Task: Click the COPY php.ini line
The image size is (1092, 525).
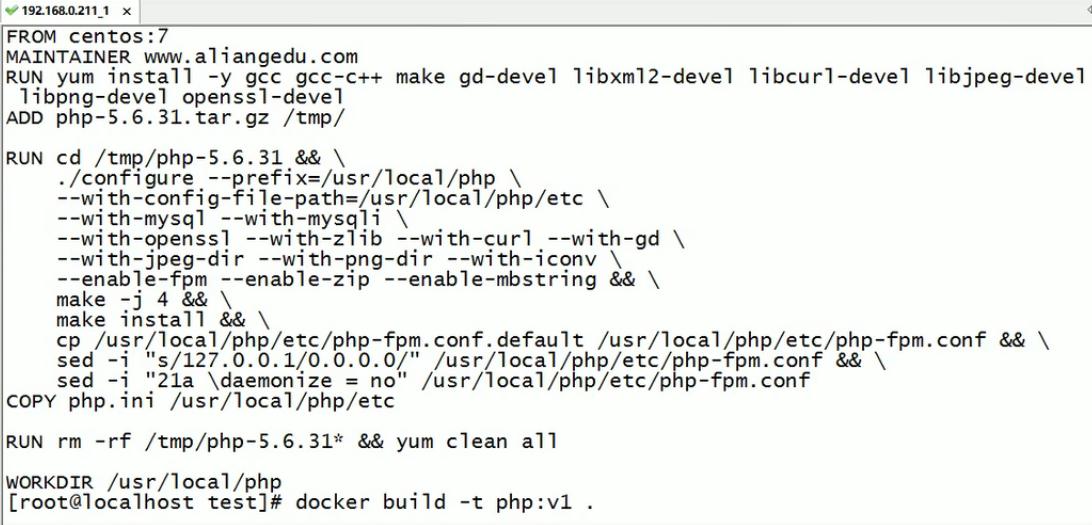Action: pos(200,402)
